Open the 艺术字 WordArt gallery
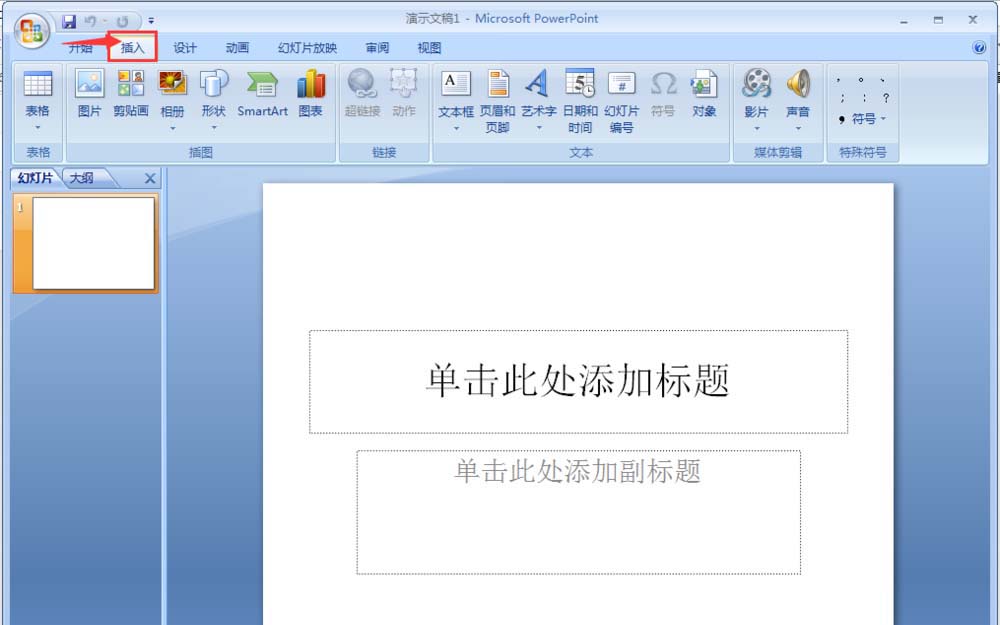The image size is (1000, 625). pyautogui.click(x=539, y=102)
